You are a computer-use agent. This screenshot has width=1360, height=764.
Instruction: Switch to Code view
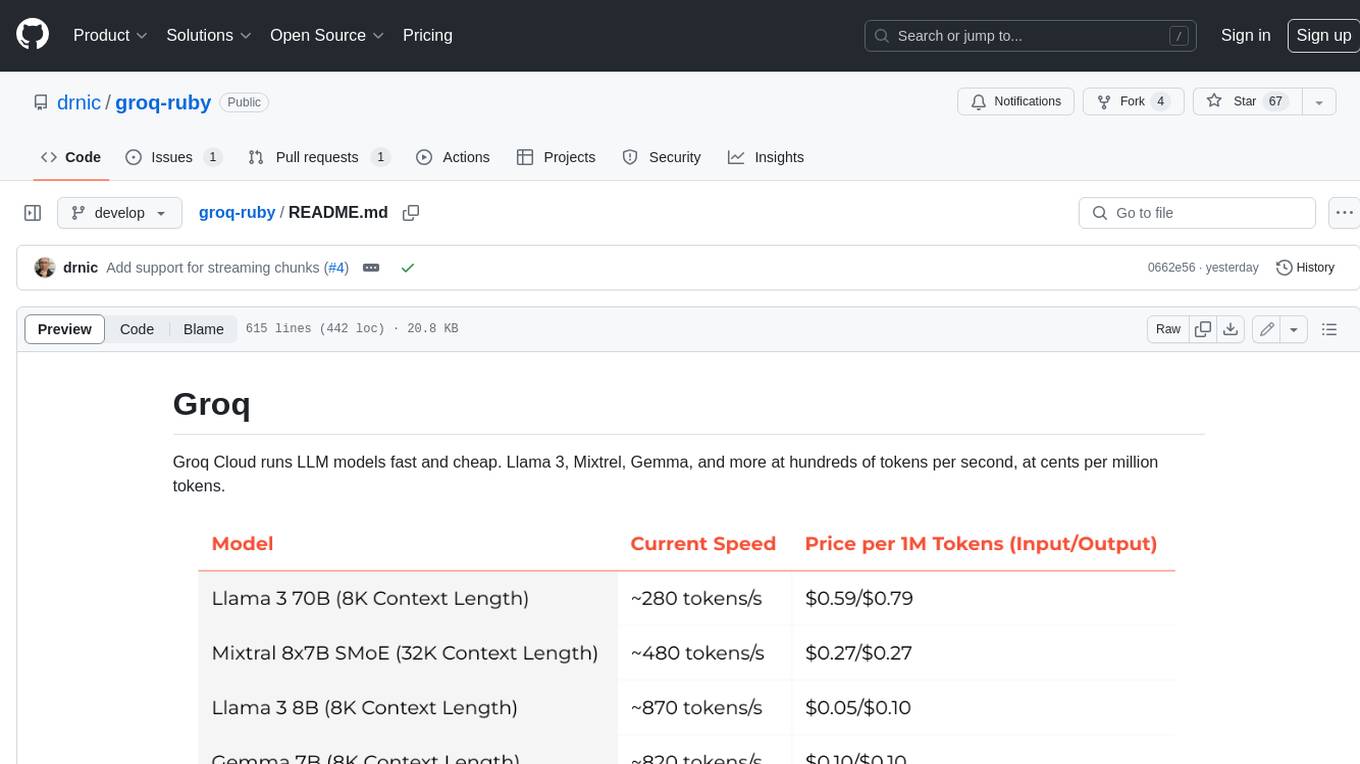pos(137,329)
